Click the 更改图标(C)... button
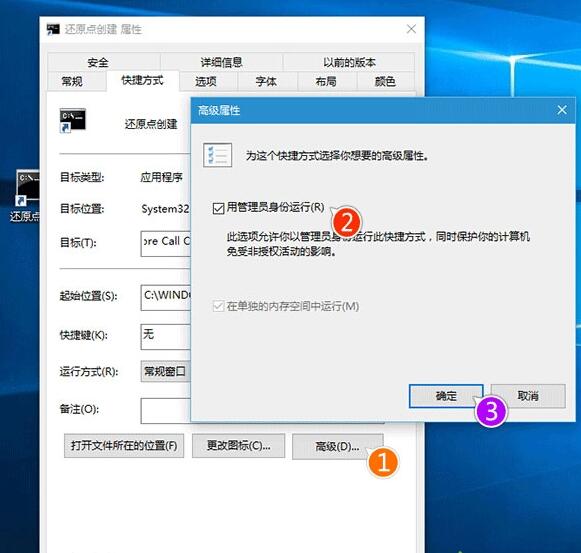Screen dimensions: 581x553 point(238,446)
